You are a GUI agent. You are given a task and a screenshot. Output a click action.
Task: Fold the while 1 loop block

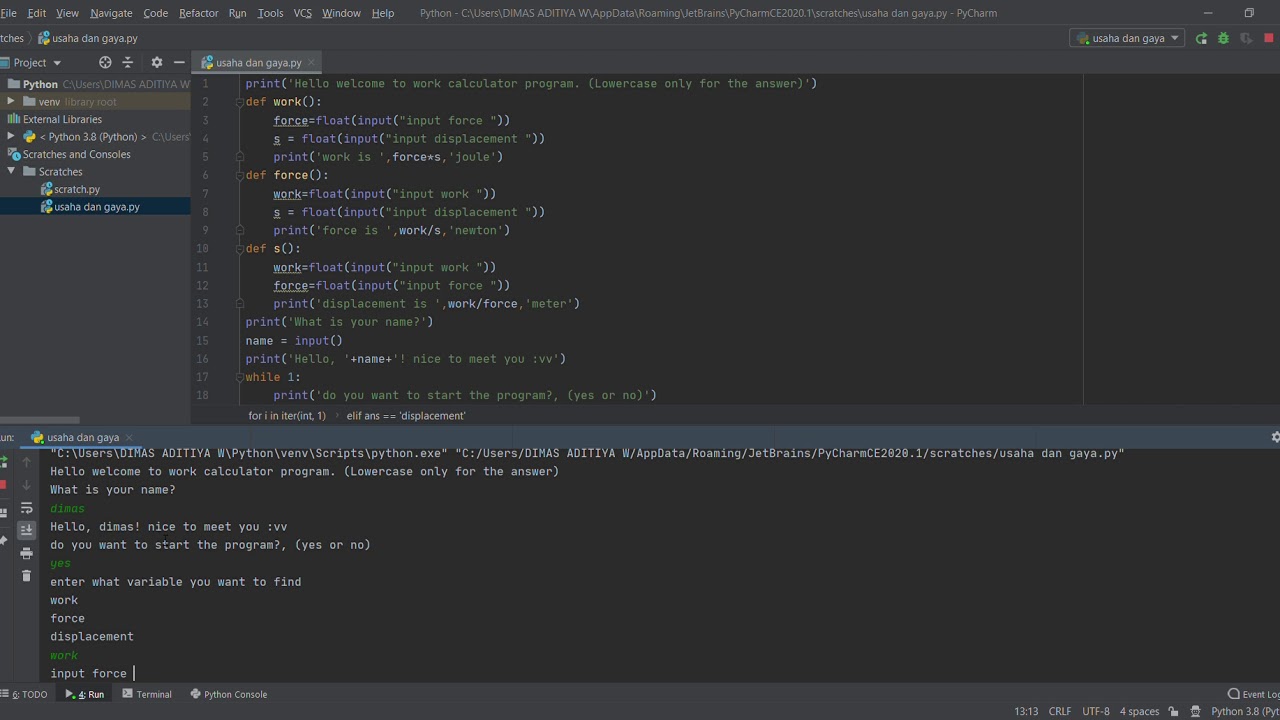[x=240, y=377]
